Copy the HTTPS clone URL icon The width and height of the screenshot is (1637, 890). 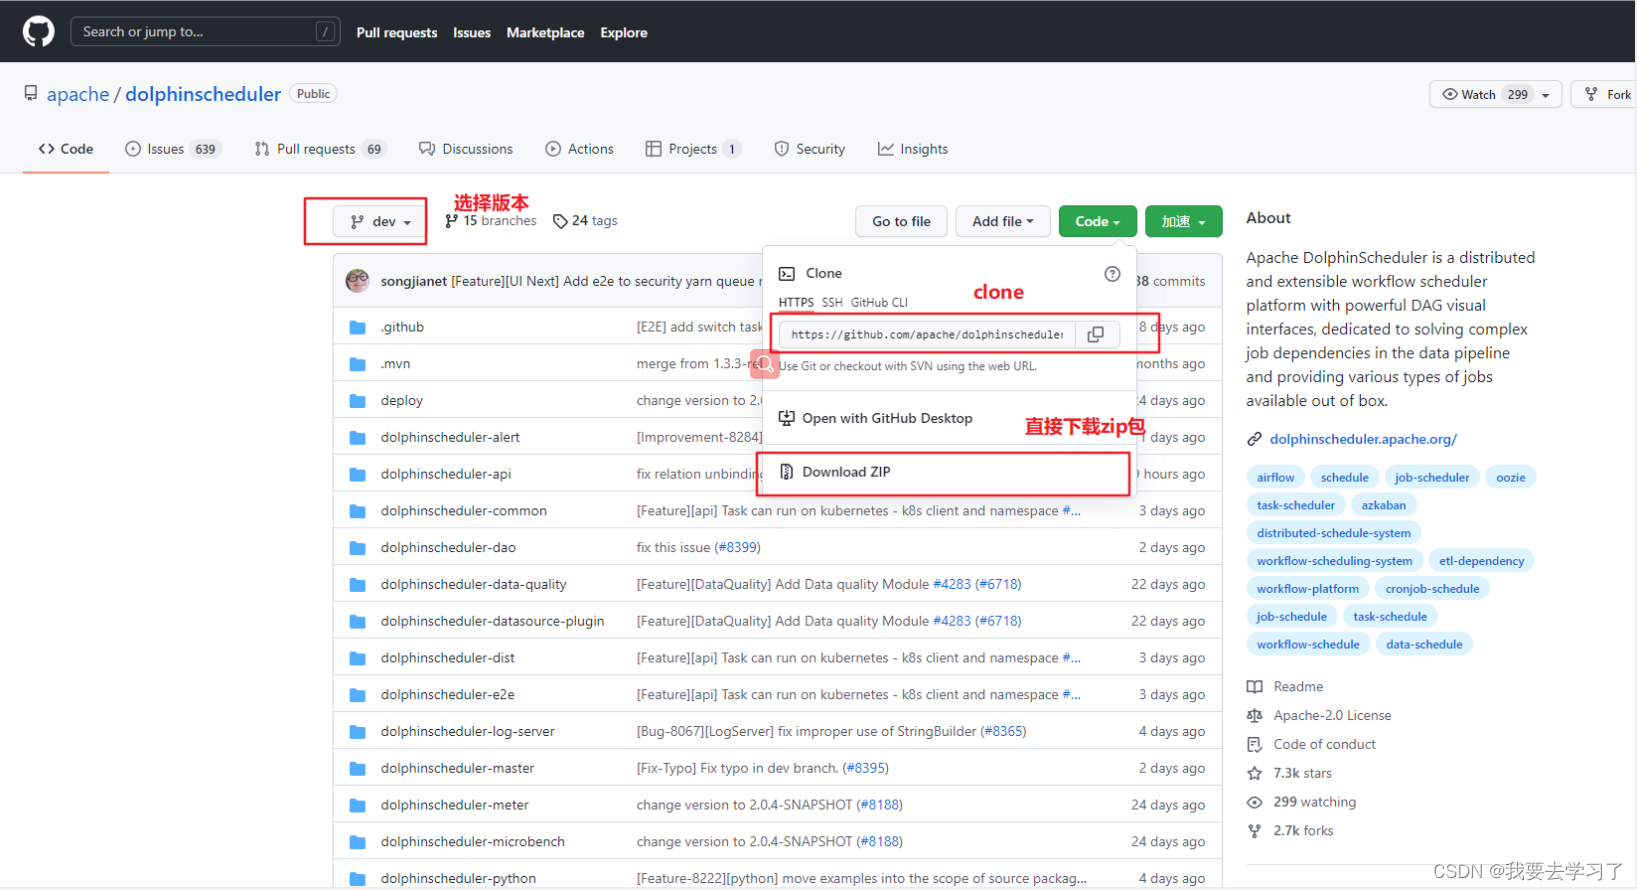click(x=1096, y=335)
